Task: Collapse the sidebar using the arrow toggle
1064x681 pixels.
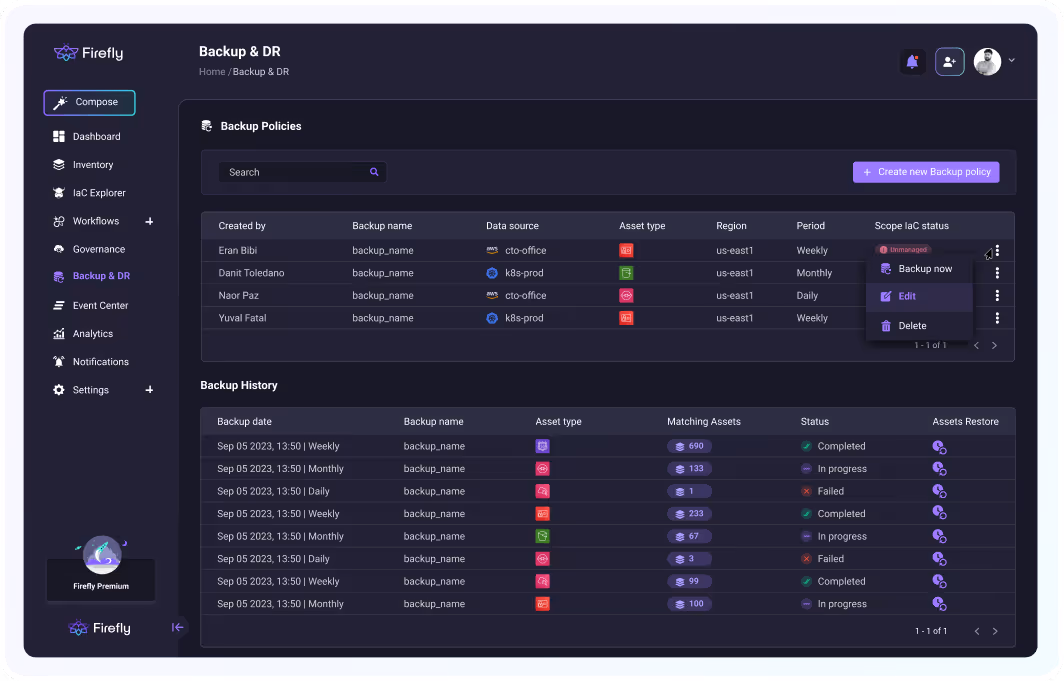Action: (x=178, y=627)
